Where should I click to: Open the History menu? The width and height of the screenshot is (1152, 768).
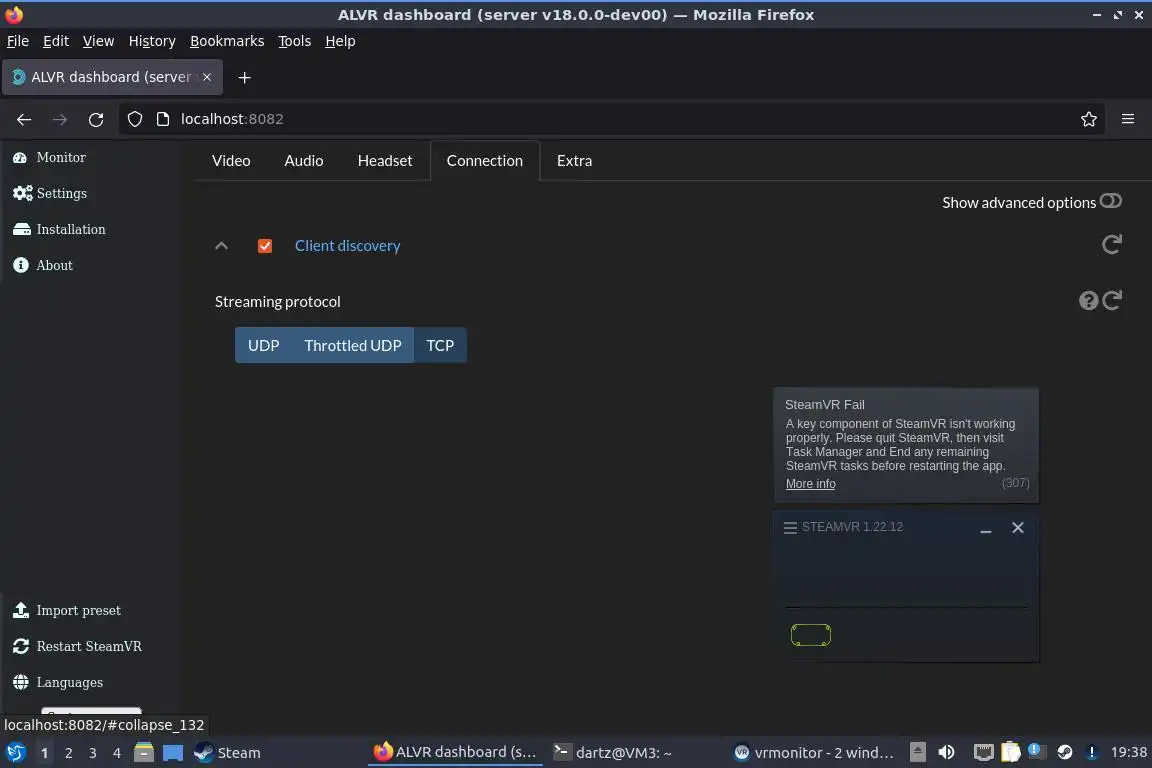coord(152,41)
